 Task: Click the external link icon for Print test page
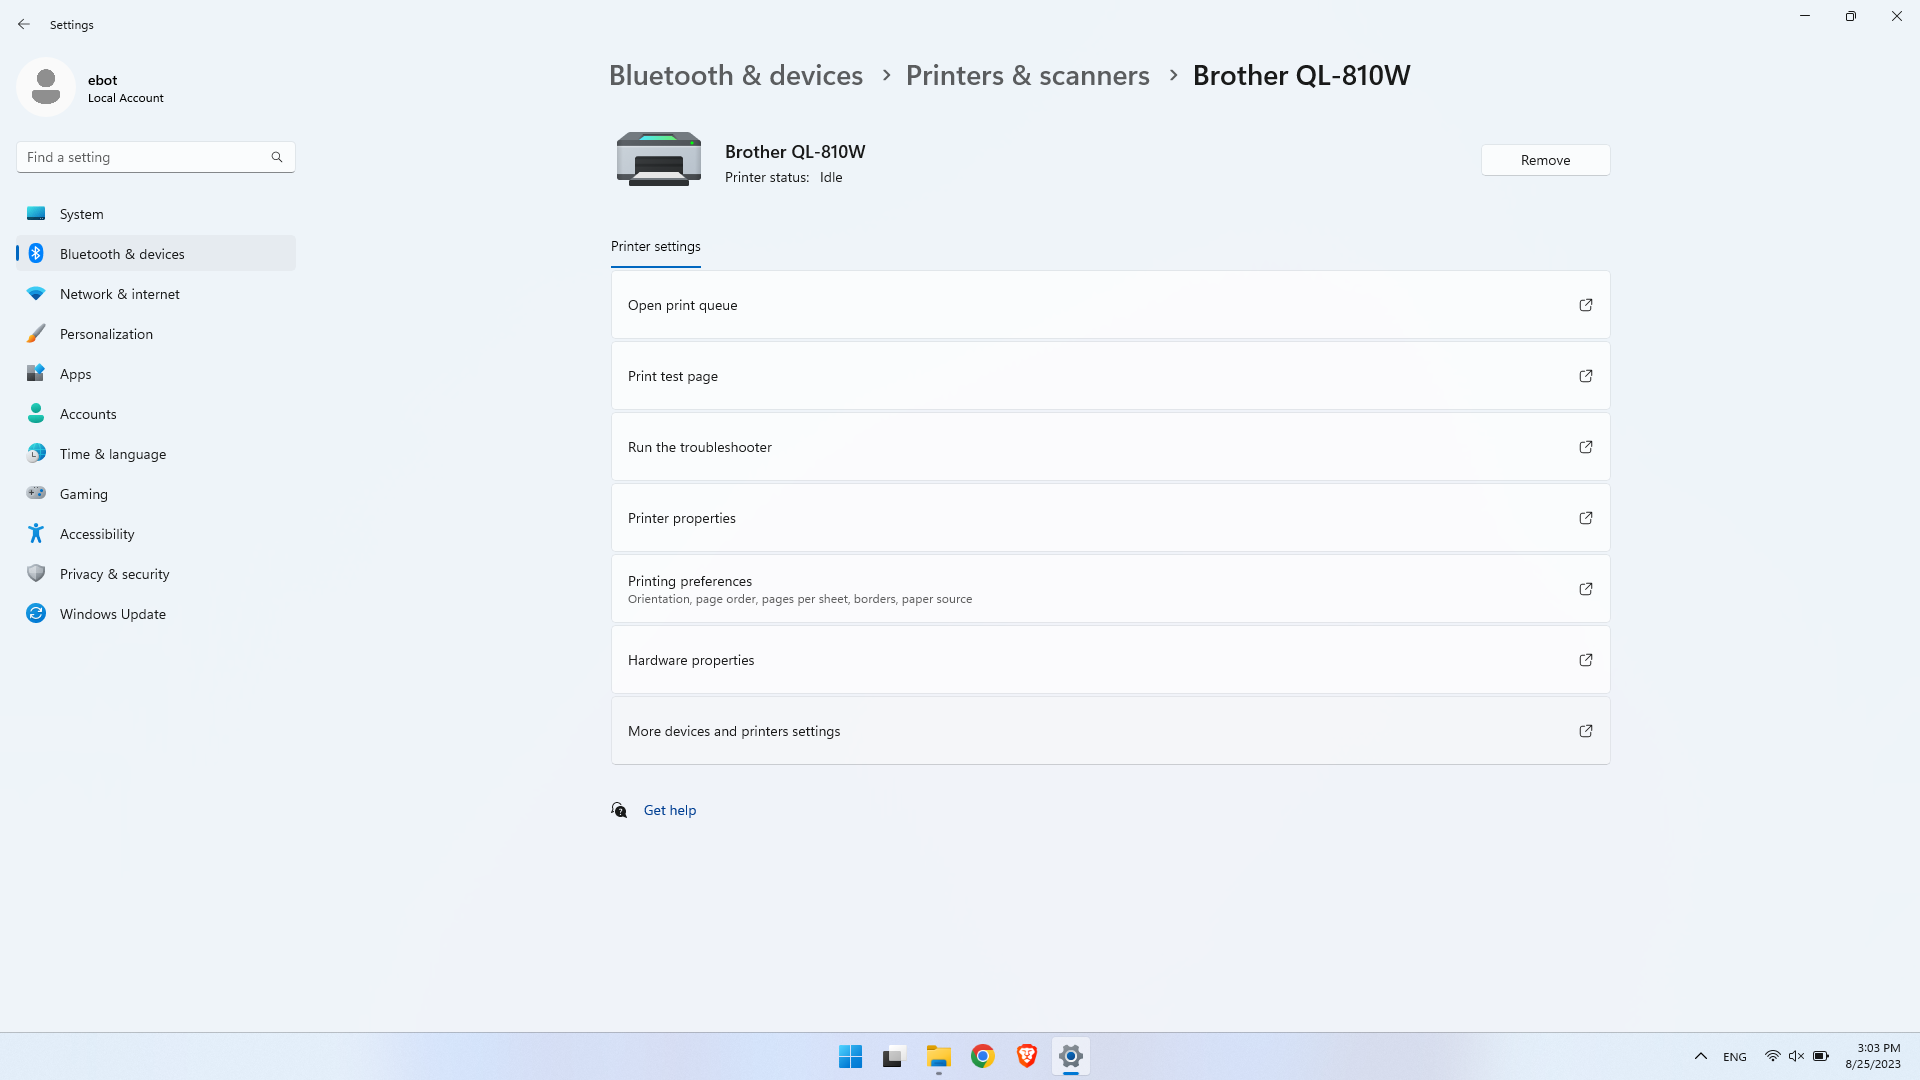pyautogui.click(x=1586, y=376)
